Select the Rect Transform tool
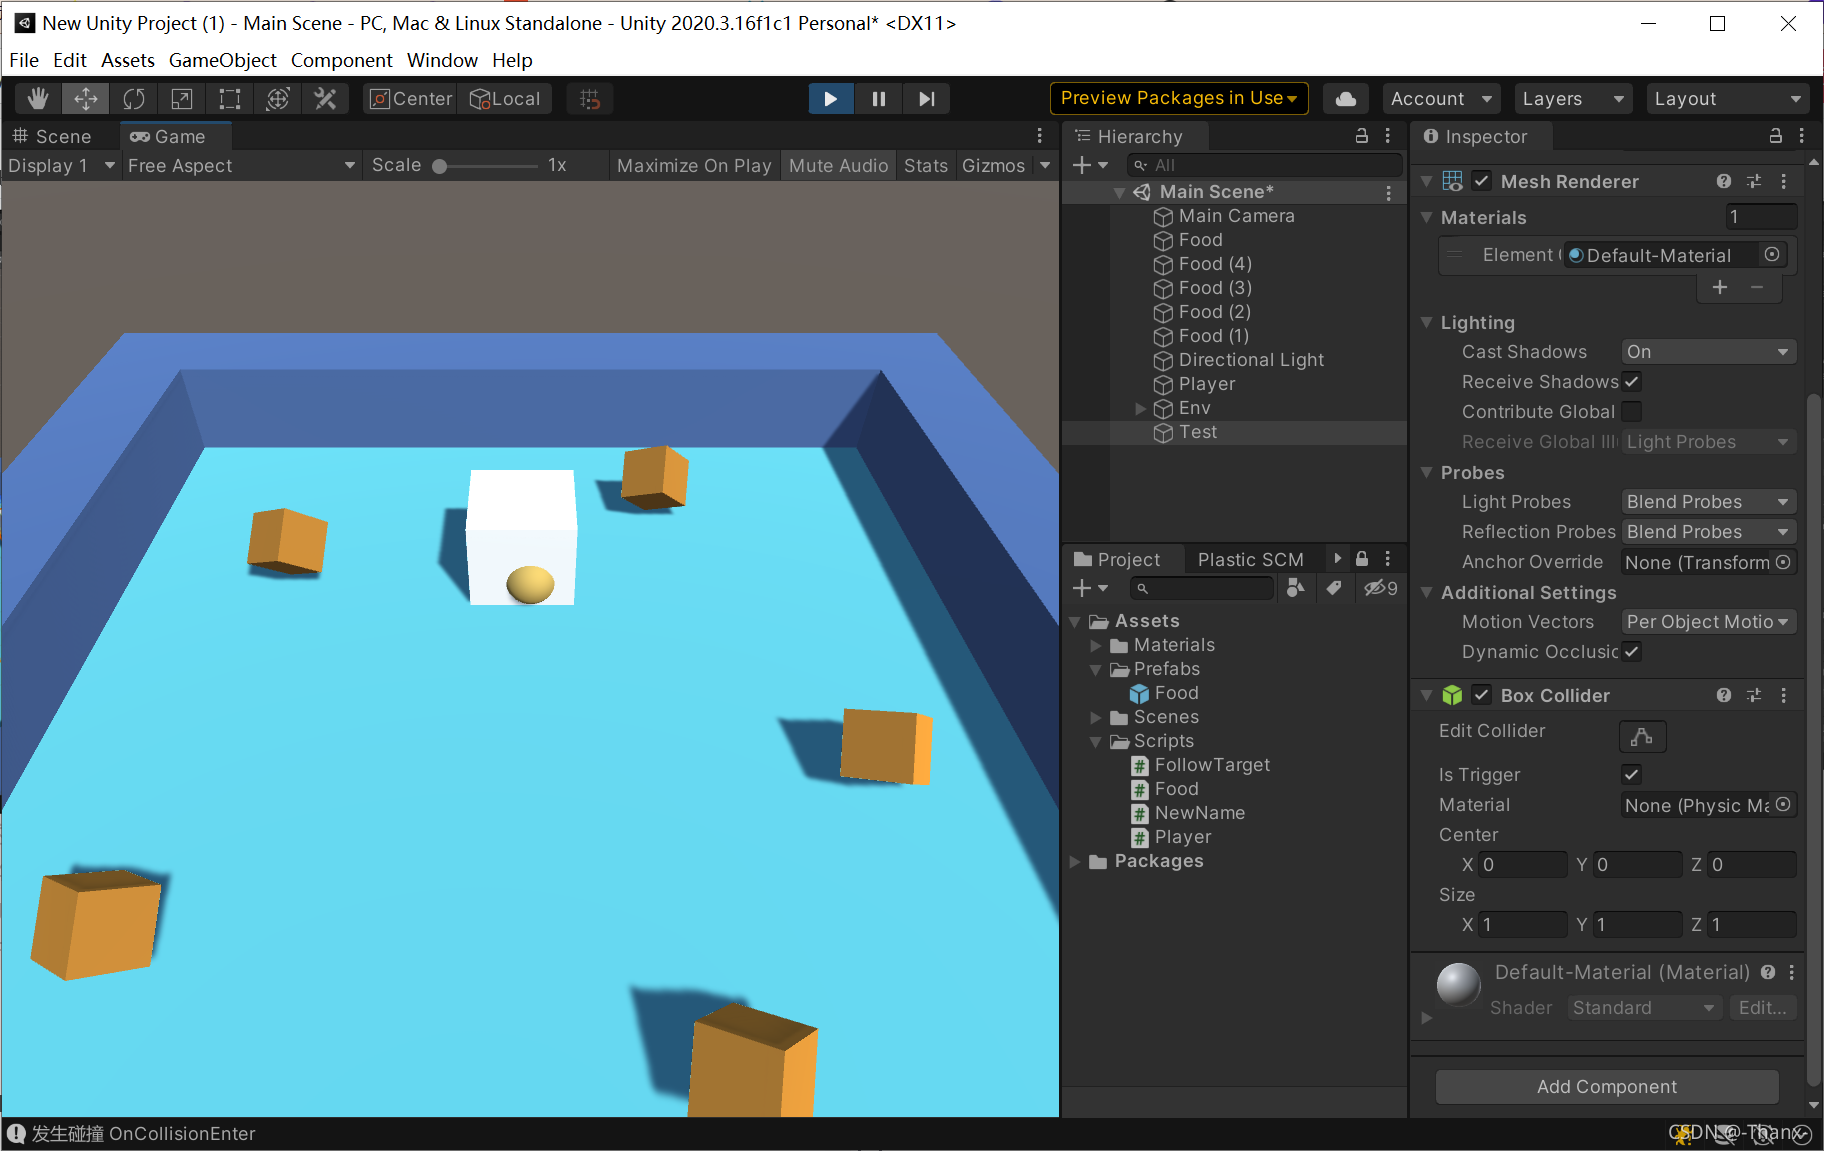 point(230,99)
